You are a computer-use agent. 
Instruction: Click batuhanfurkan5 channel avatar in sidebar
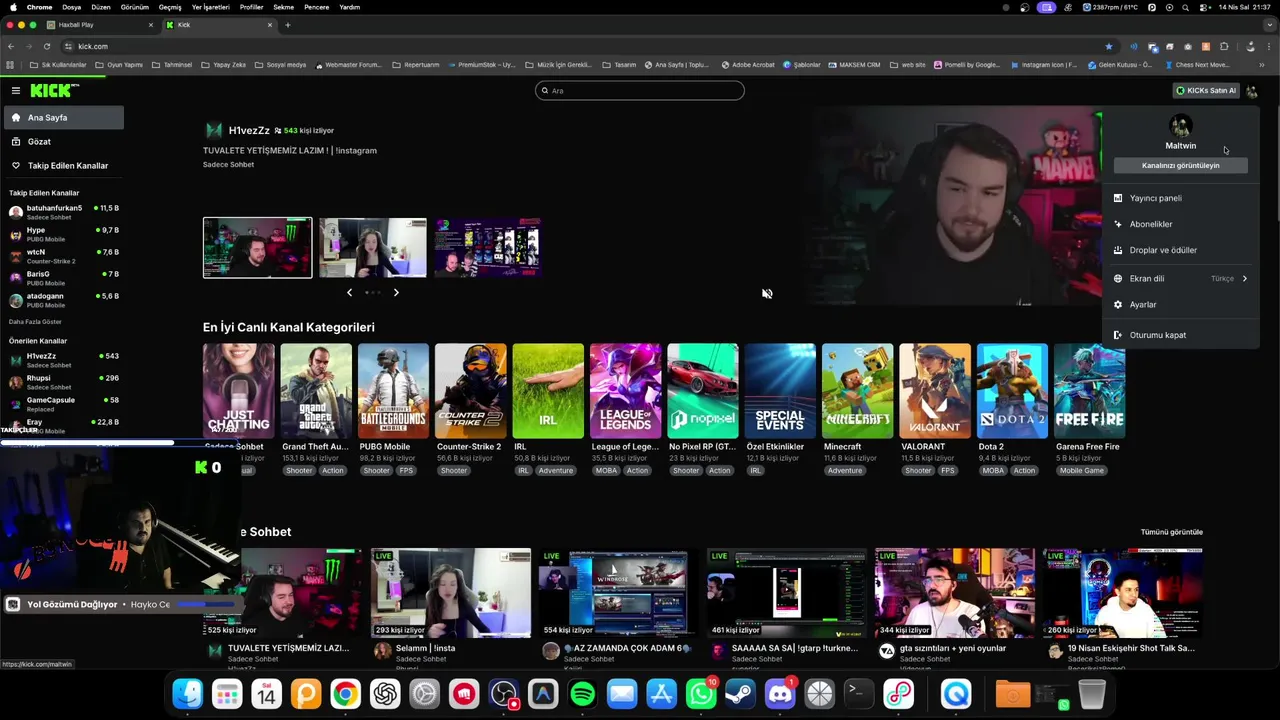(x=16, y=212)
